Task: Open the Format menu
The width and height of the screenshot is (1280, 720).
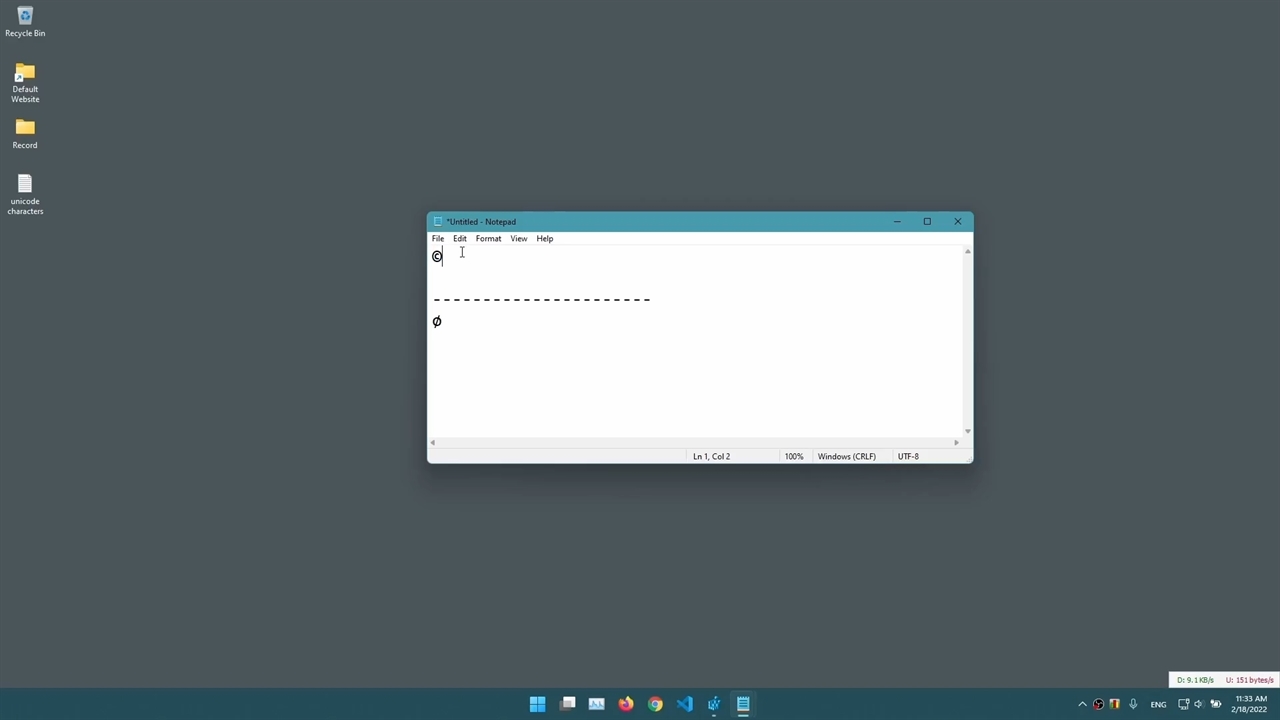Action: tap(488, 239)
